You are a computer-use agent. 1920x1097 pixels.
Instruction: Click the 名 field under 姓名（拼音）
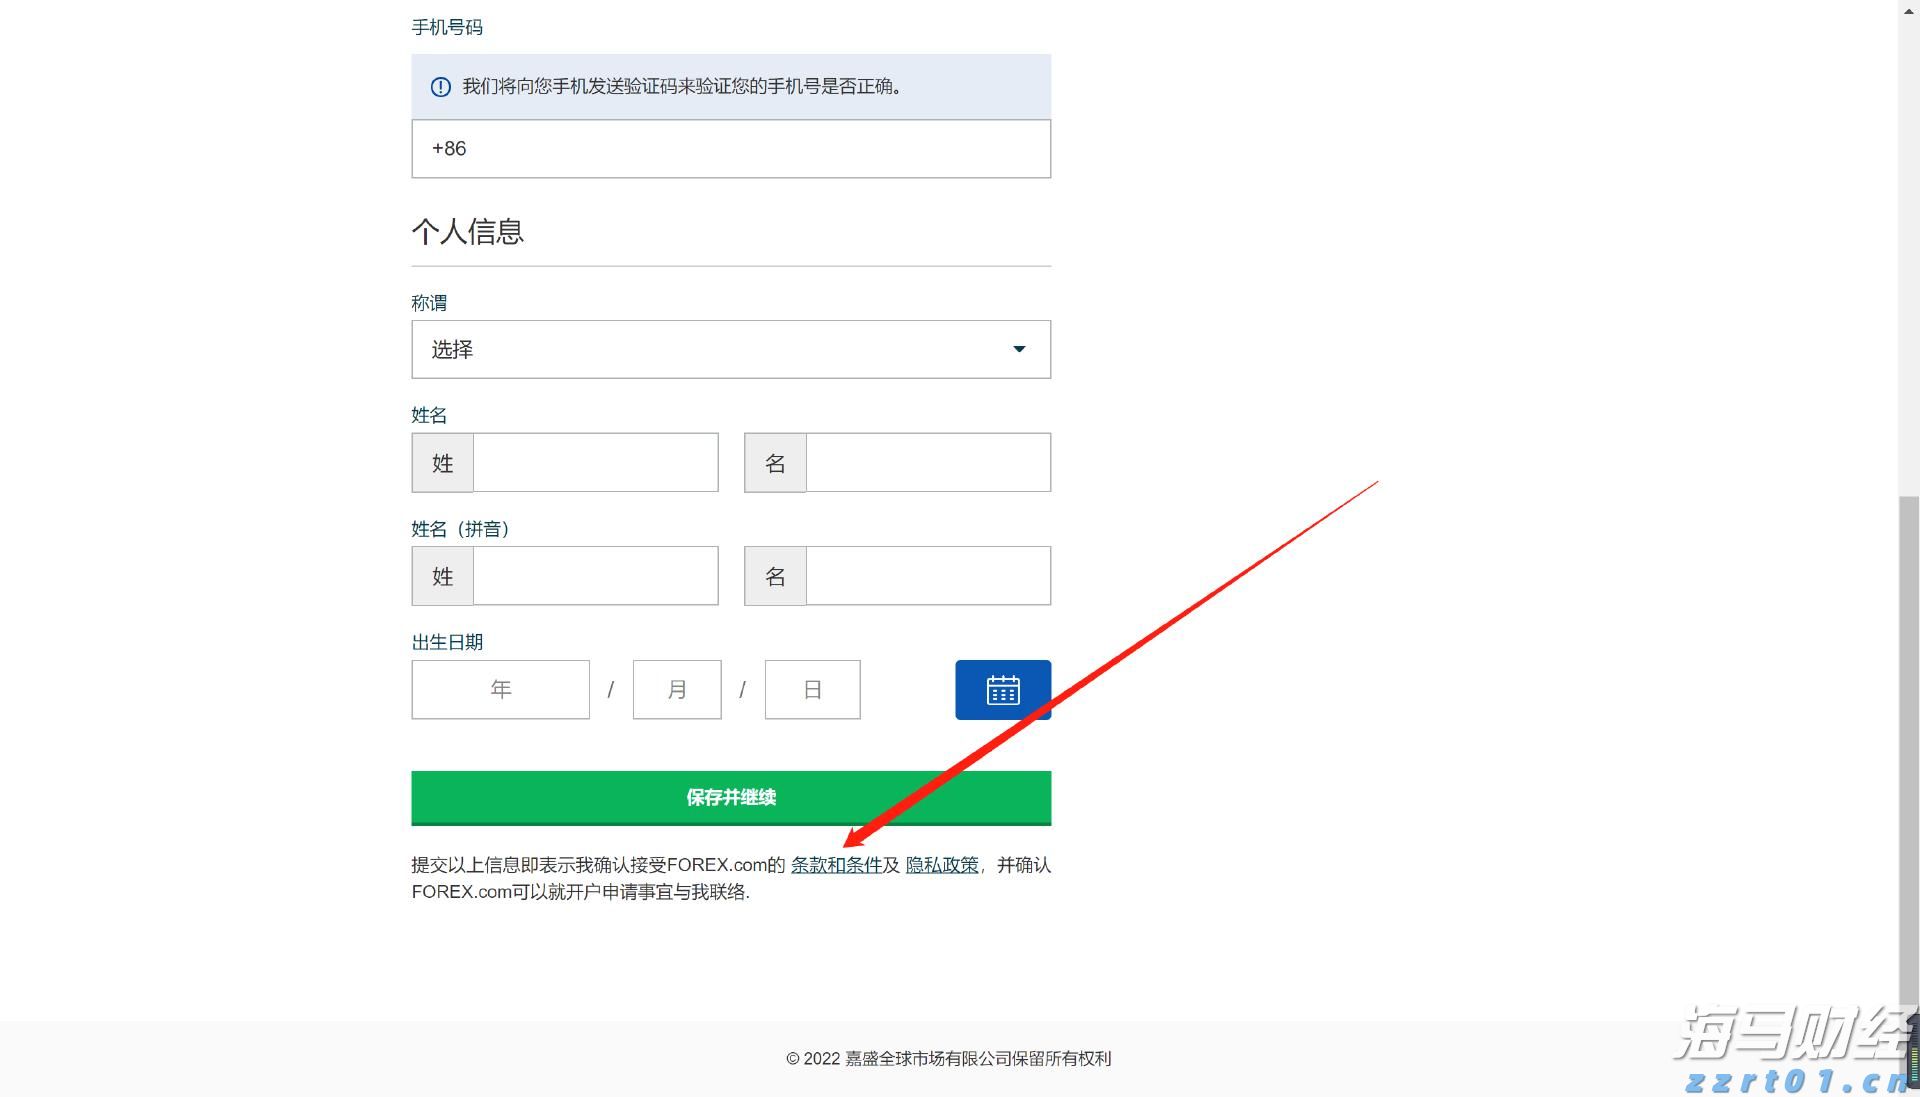[x=927, y=575]
